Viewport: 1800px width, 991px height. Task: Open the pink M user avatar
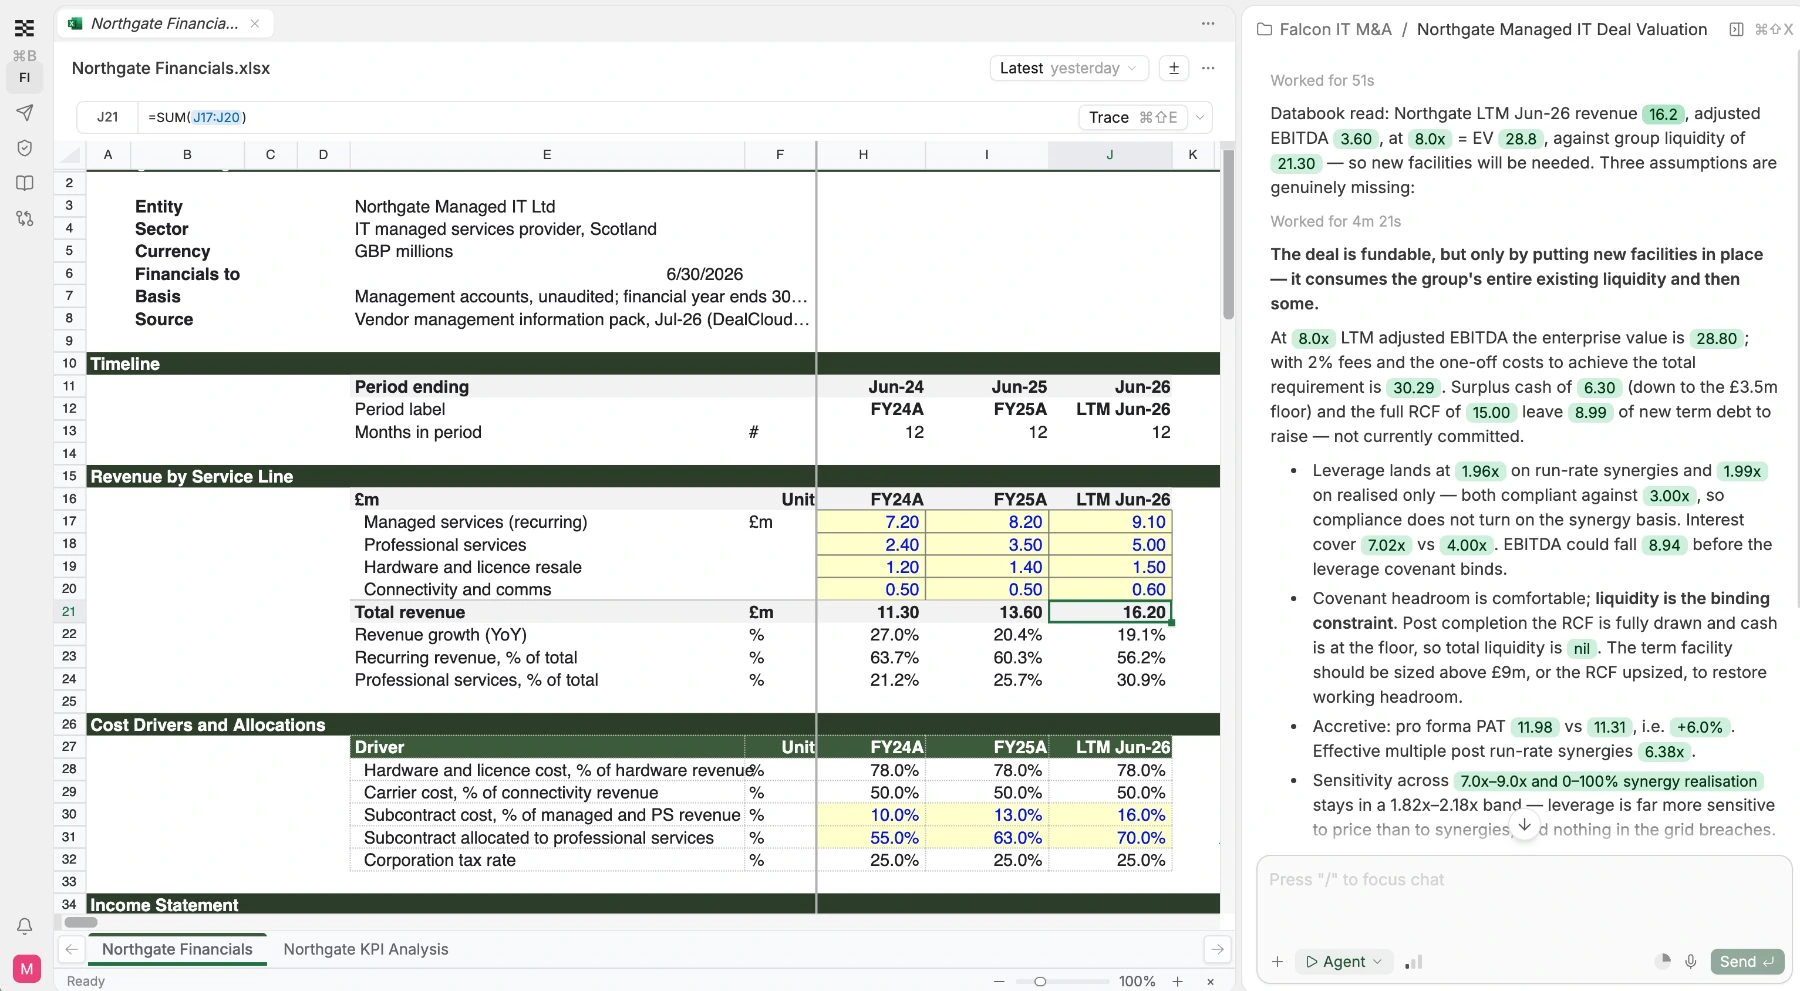click(x=26, y=968)
